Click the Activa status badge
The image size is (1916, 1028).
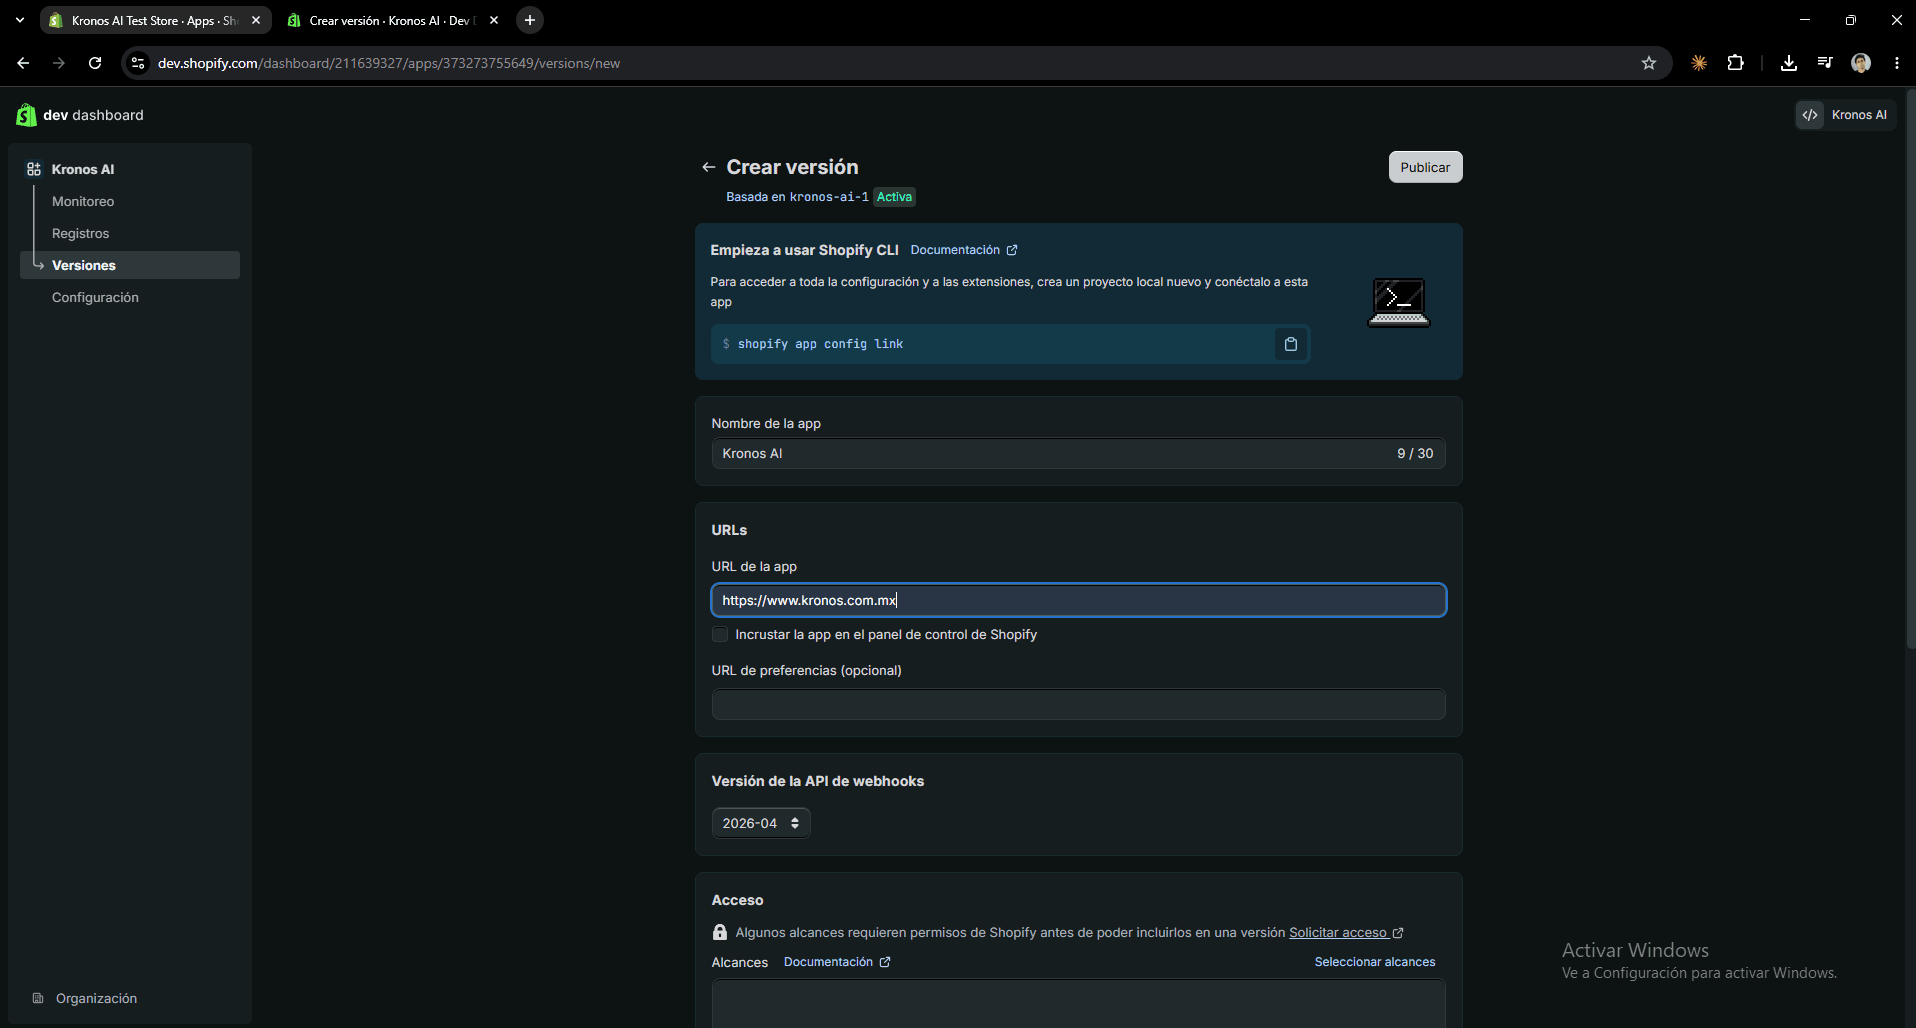[x=894, y=197]
